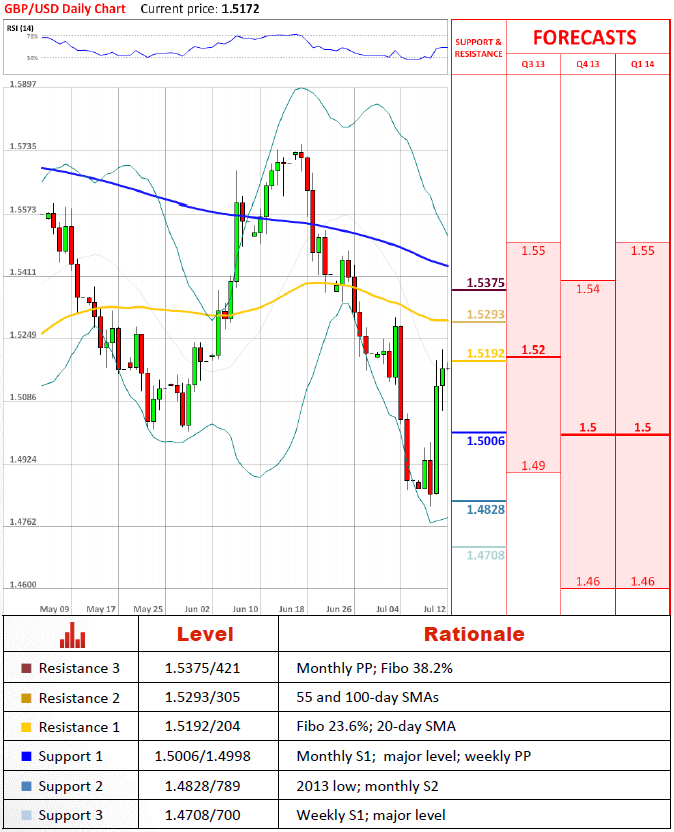Click the 1.5897 price axis label
This screenshot has height=832, width=674.
click(x=23, y=84)
